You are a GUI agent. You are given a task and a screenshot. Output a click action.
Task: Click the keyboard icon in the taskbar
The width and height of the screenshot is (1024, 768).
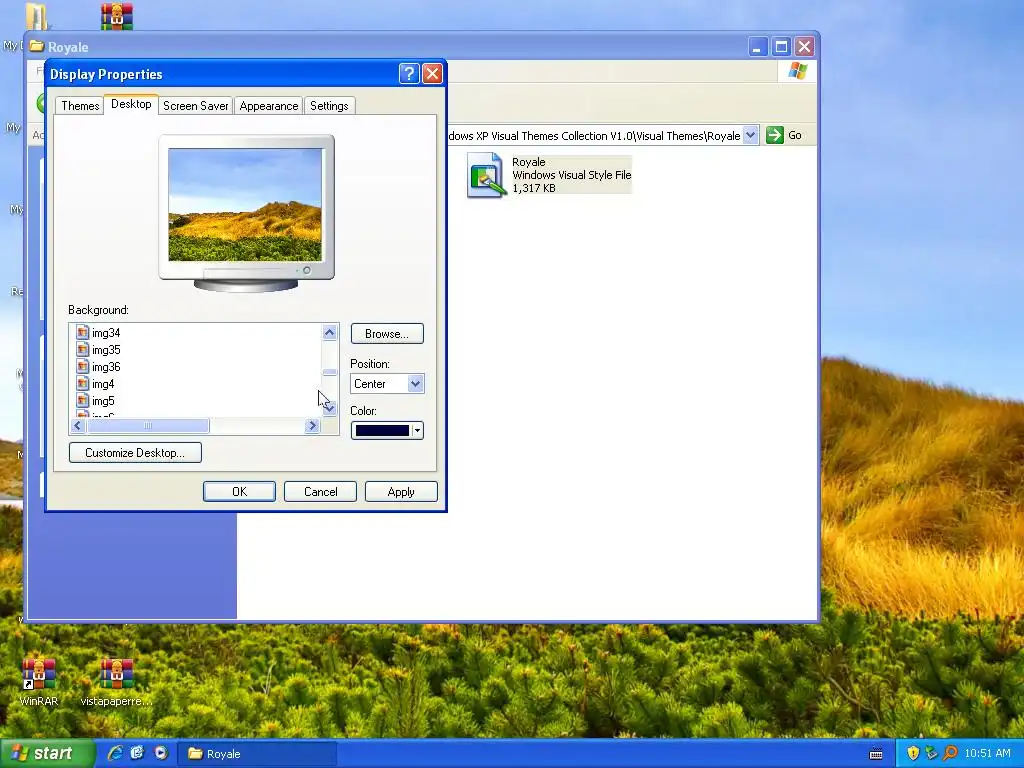point(876,754)
